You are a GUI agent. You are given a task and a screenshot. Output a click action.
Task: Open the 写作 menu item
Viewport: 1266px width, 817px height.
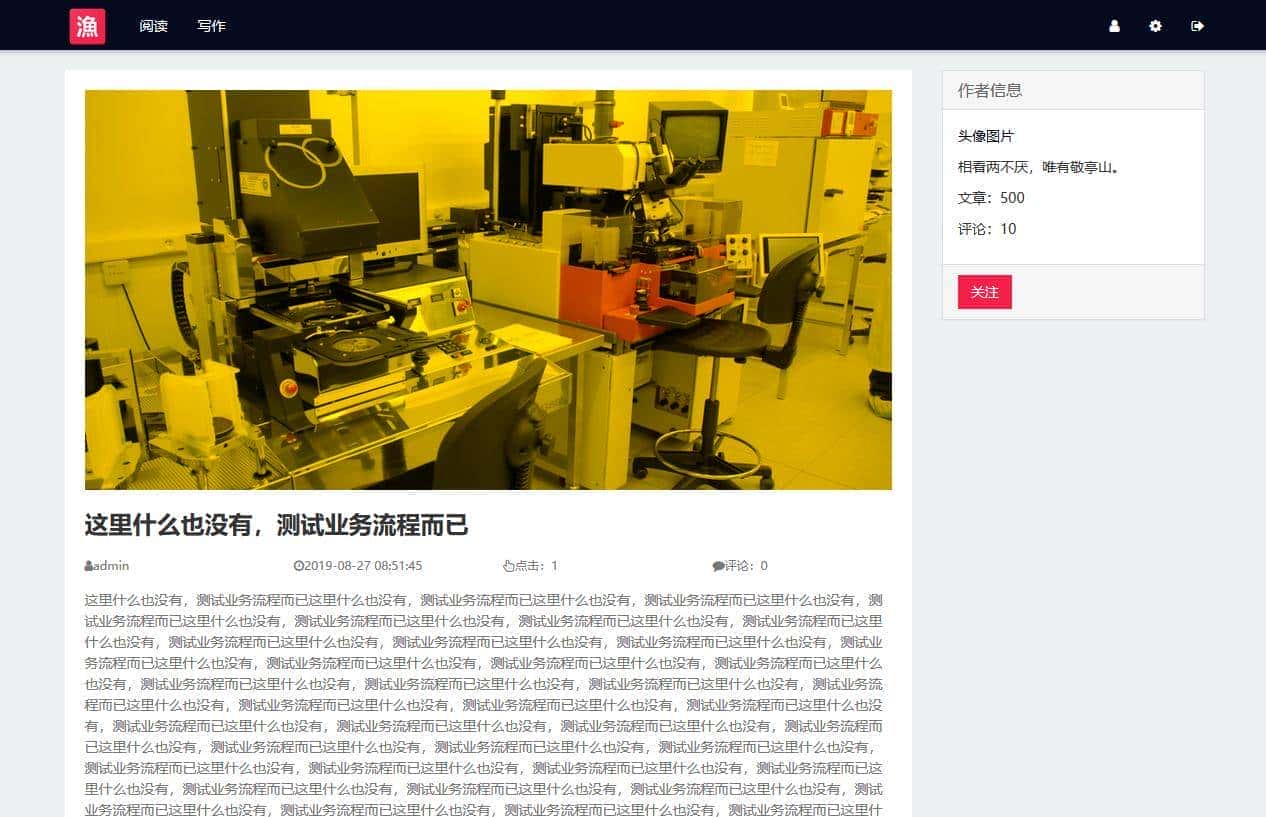pyautogui.click(x=211, y=26)
